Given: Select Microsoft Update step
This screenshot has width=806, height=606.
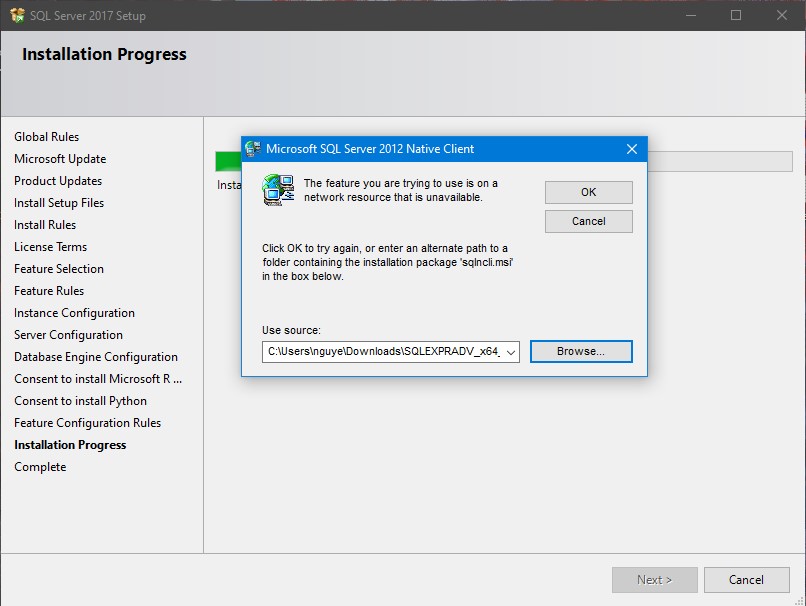Looking at the screenshot, I should [60, 159].
